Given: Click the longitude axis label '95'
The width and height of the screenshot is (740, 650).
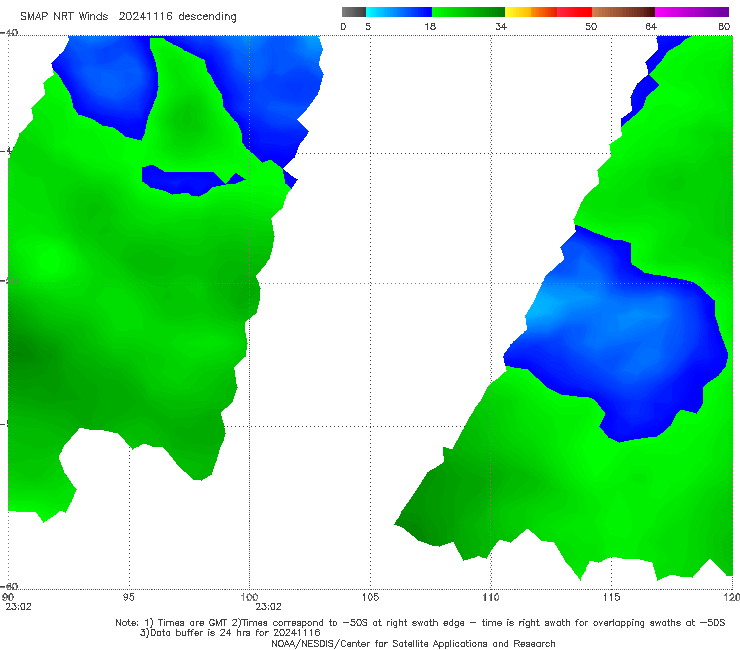Looking at the screenshot, I should click(128, 597).
